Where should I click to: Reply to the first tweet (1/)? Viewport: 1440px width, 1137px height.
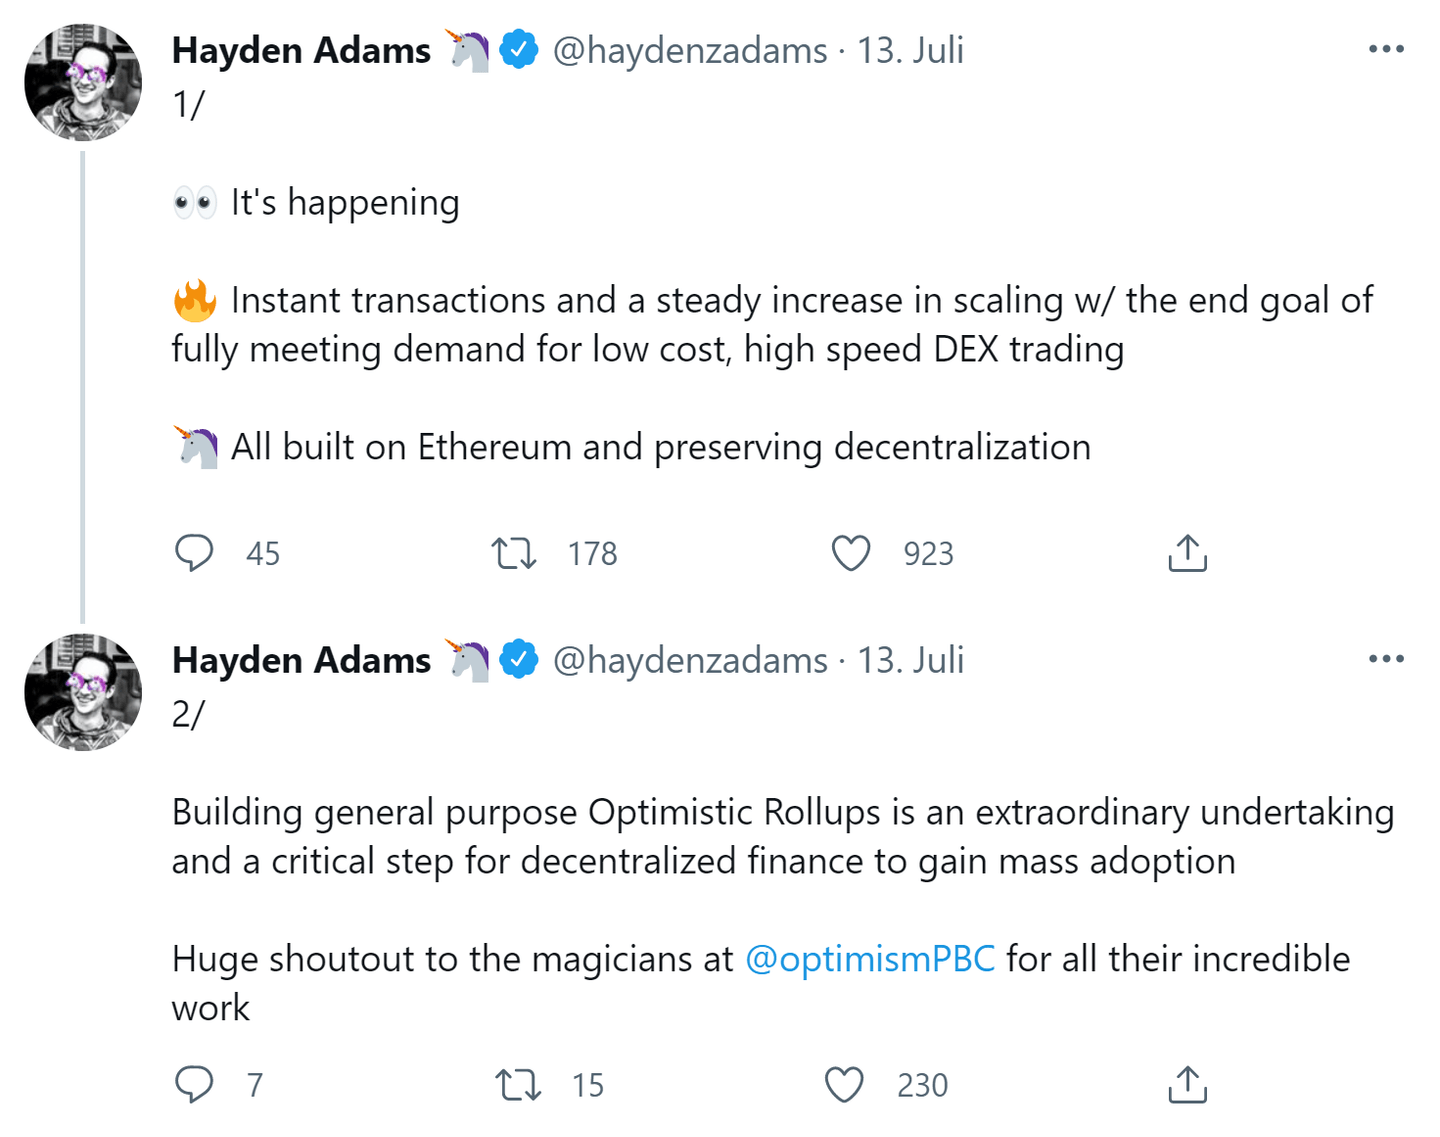(x=194, y=553)
